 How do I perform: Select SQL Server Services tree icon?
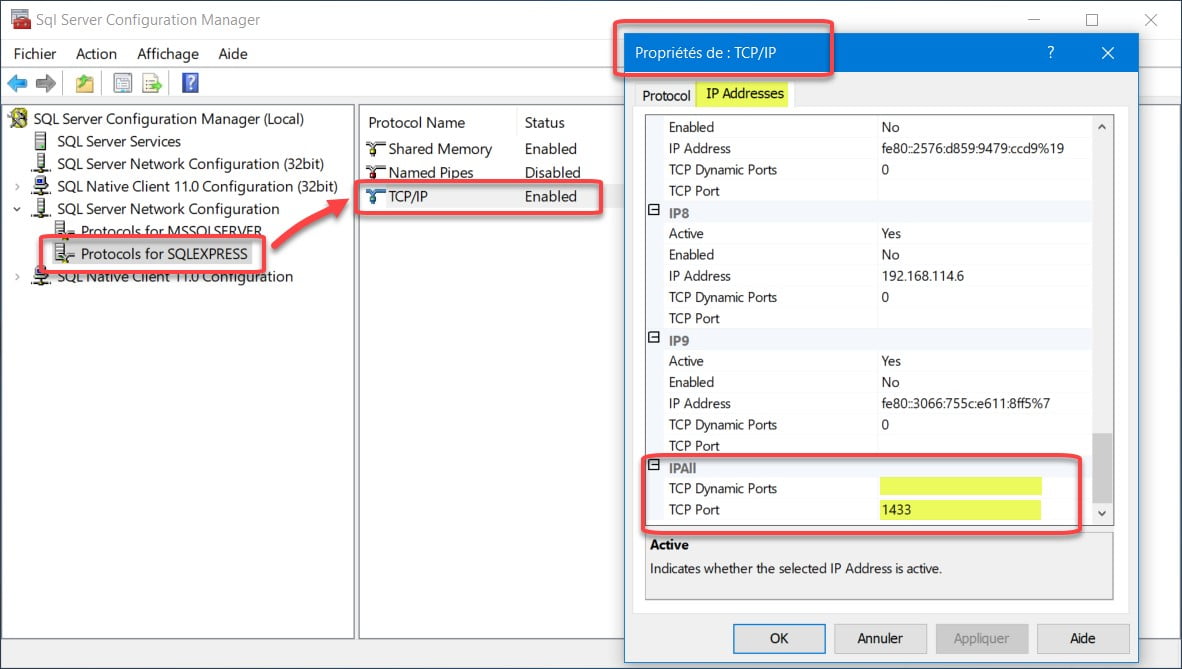point(41,141)
